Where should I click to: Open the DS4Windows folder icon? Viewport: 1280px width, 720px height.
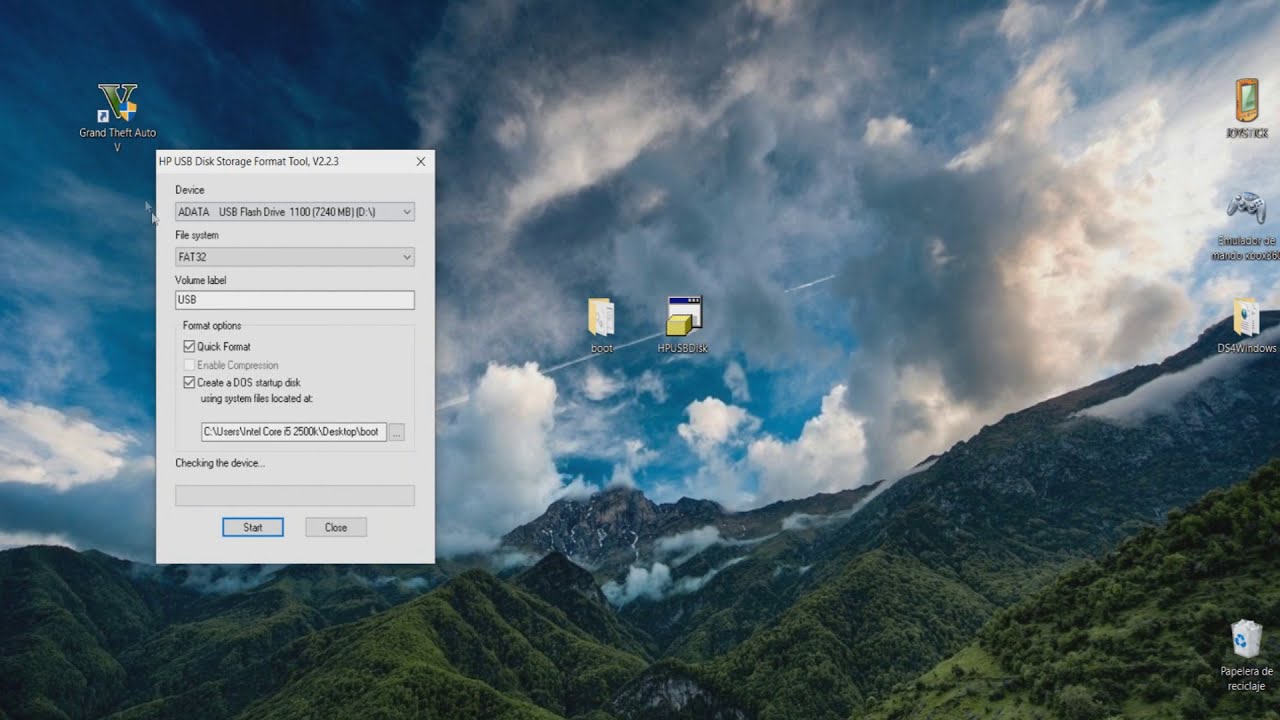(x=1246, y=326)
